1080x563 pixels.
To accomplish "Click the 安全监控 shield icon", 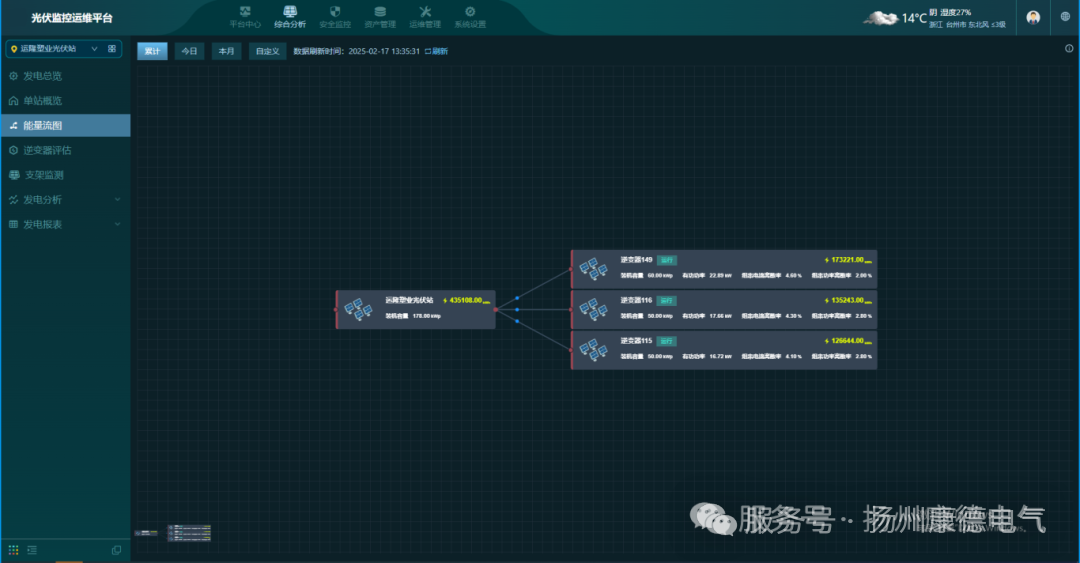I will [335, 16].
